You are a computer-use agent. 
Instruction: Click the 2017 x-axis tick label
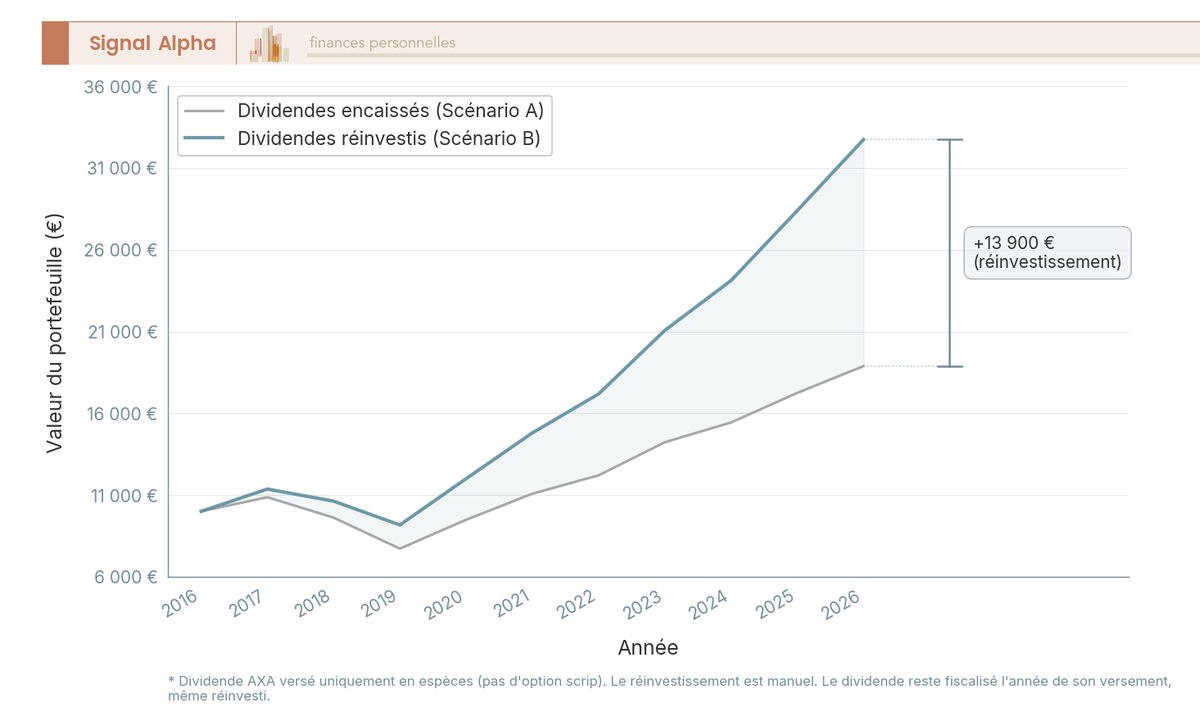point(247,604)
